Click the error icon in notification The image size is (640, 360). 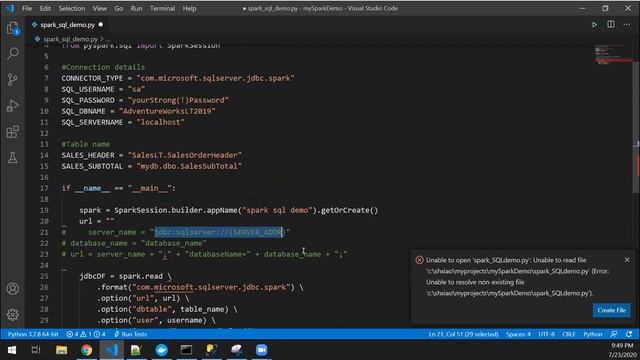pos(419,260)
